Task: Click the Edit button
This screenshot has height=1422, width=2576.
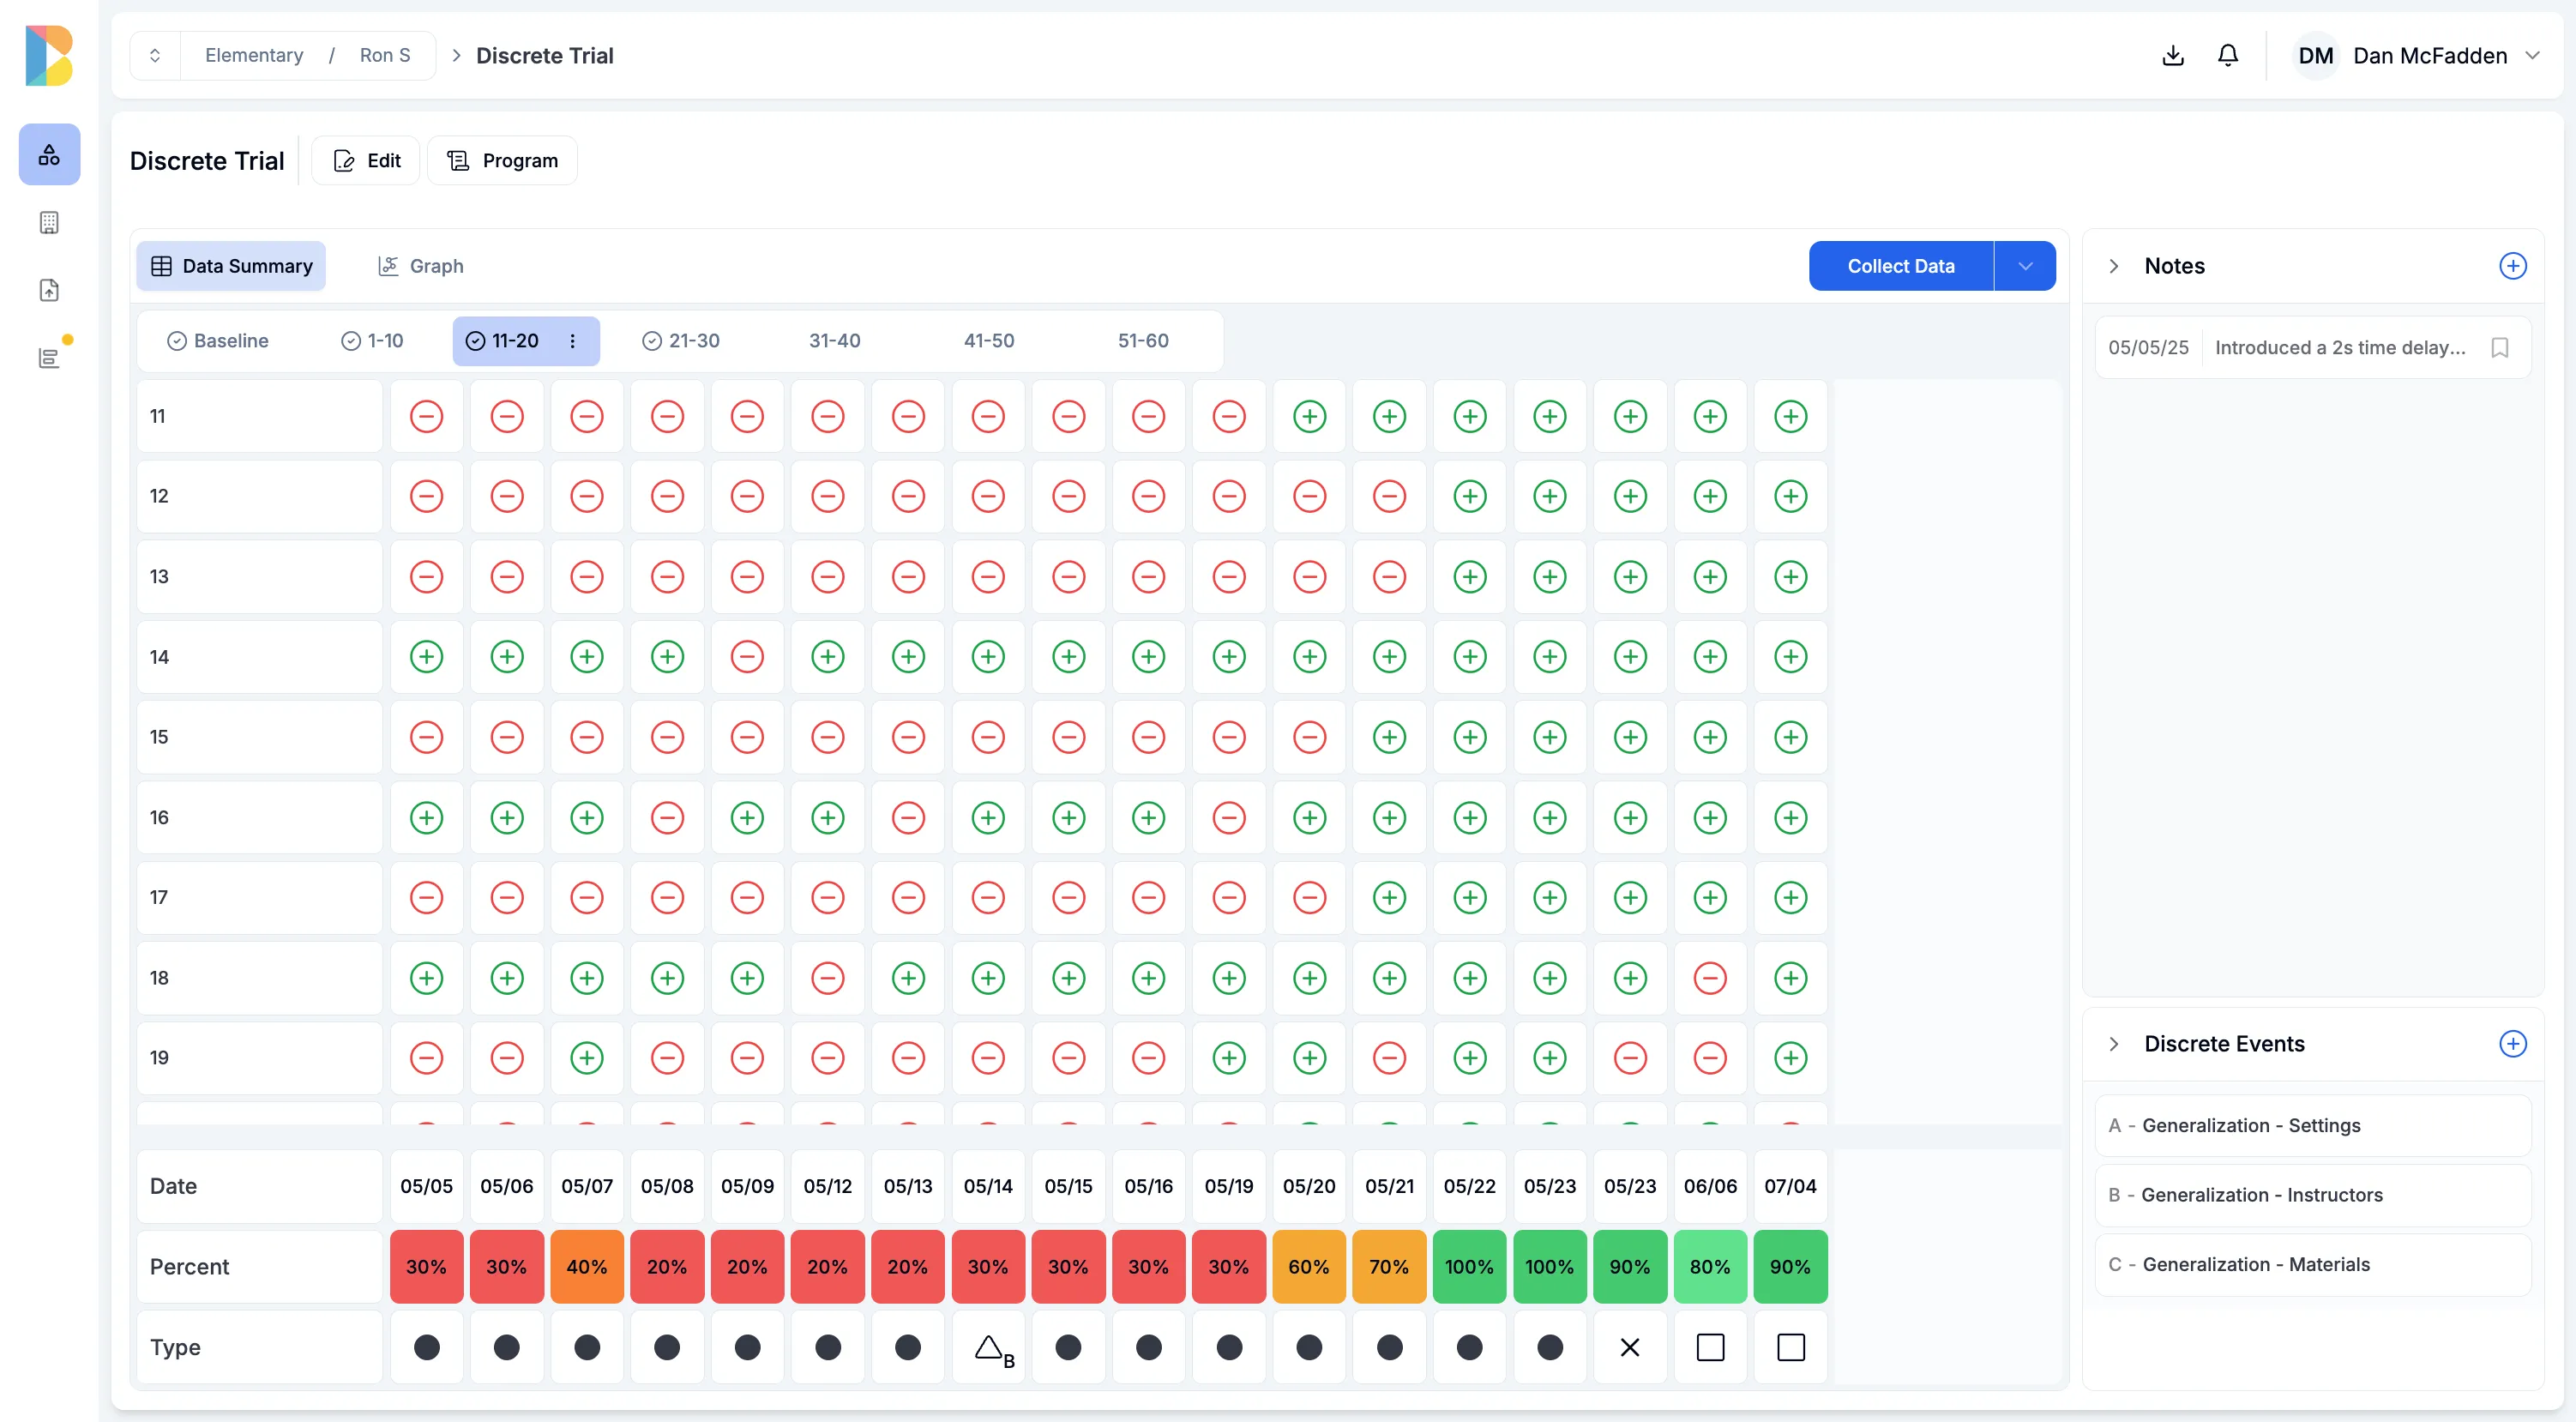Action: (x=366, y=161)
